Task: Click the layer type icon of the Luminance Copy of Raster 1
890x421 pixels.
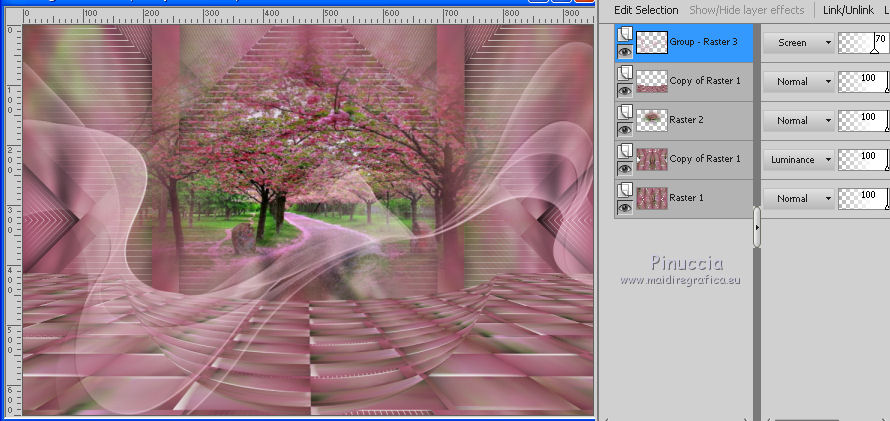Action: click(624, 151)
